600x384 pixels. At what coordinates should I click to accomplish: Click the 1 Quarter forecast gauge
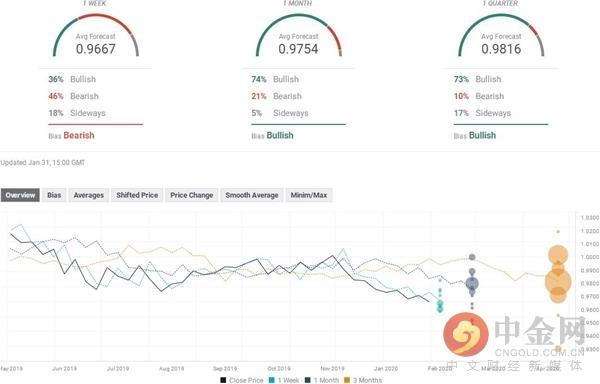click(x=501, y=36)
